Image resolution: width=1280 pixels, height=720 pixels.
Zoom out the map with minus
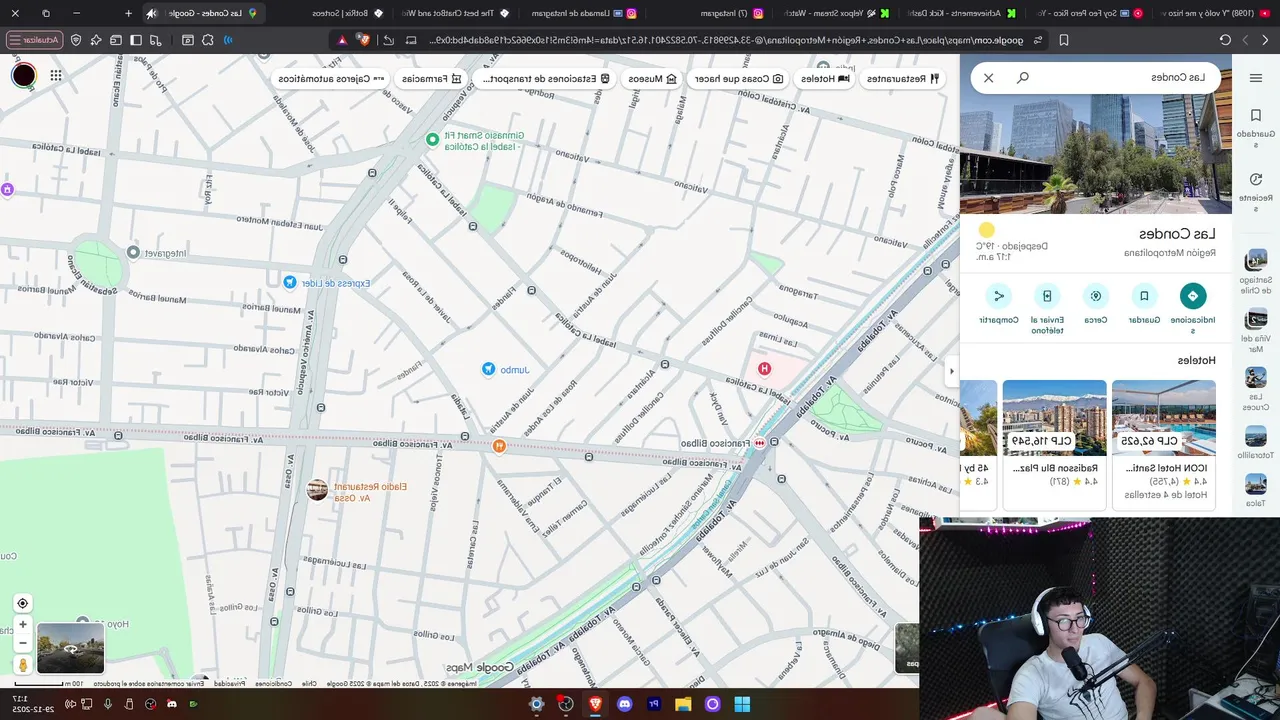point(23,642)
